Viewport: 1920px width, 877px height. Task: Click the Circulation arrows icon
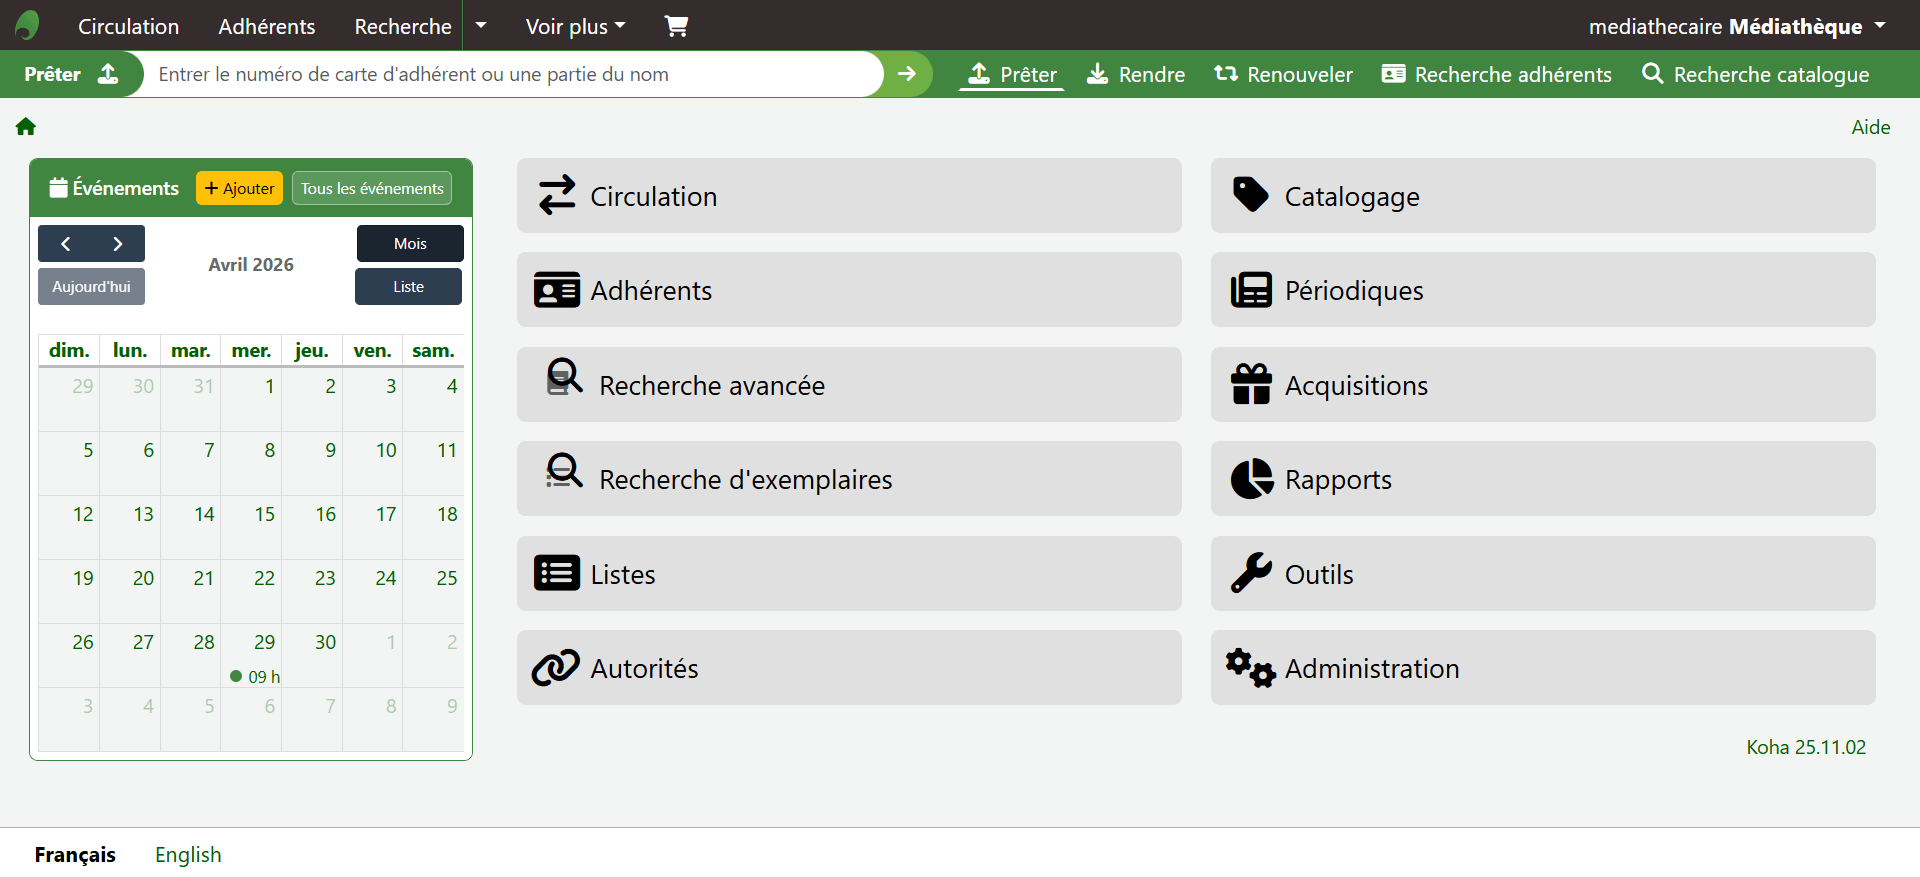[557, 195]
